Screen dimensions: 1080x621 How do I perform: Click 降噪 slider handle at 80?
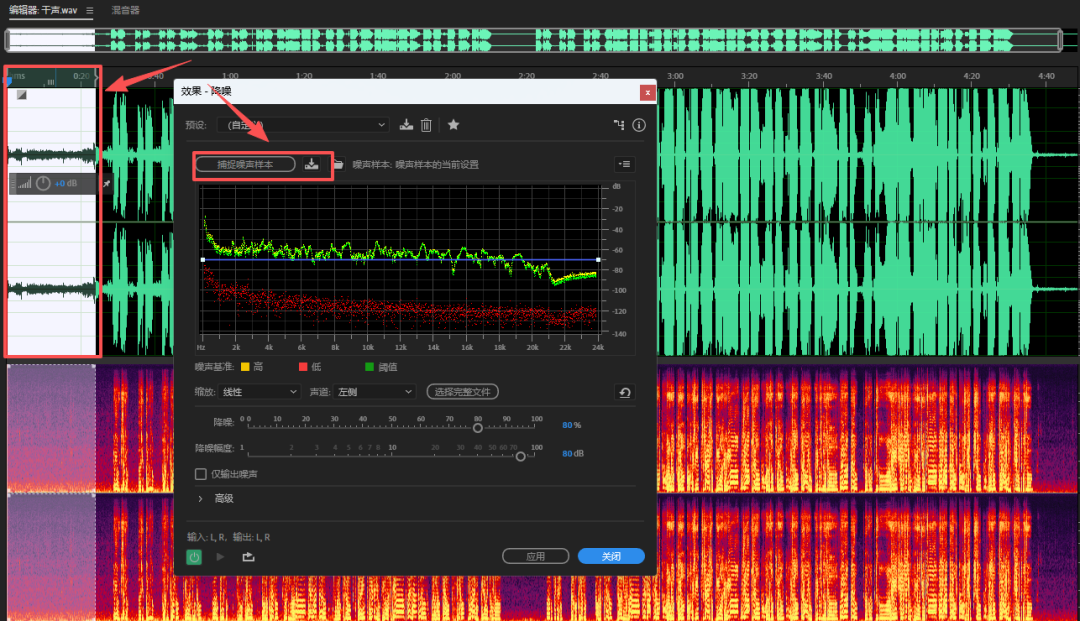point(477,428)
